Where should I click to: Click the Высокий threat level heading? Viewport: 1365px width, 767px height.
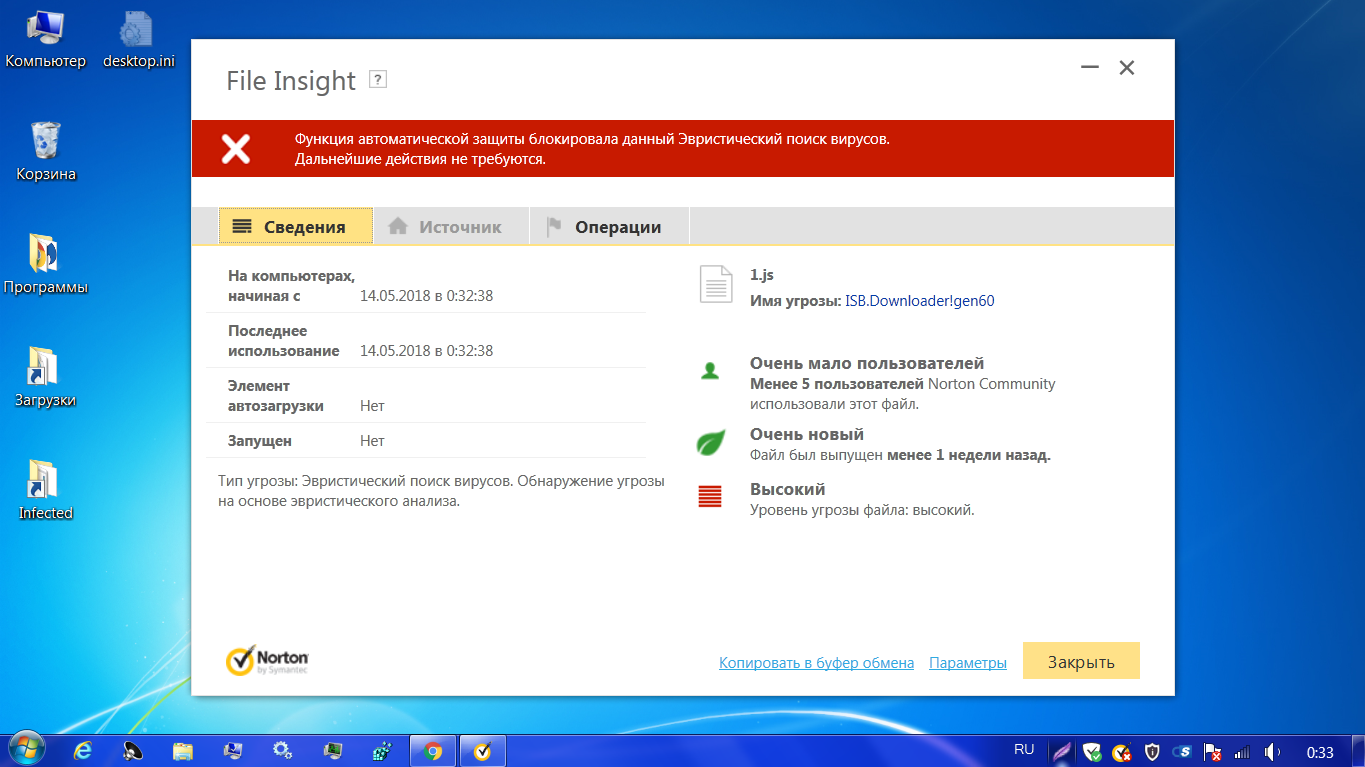point(788,489)
